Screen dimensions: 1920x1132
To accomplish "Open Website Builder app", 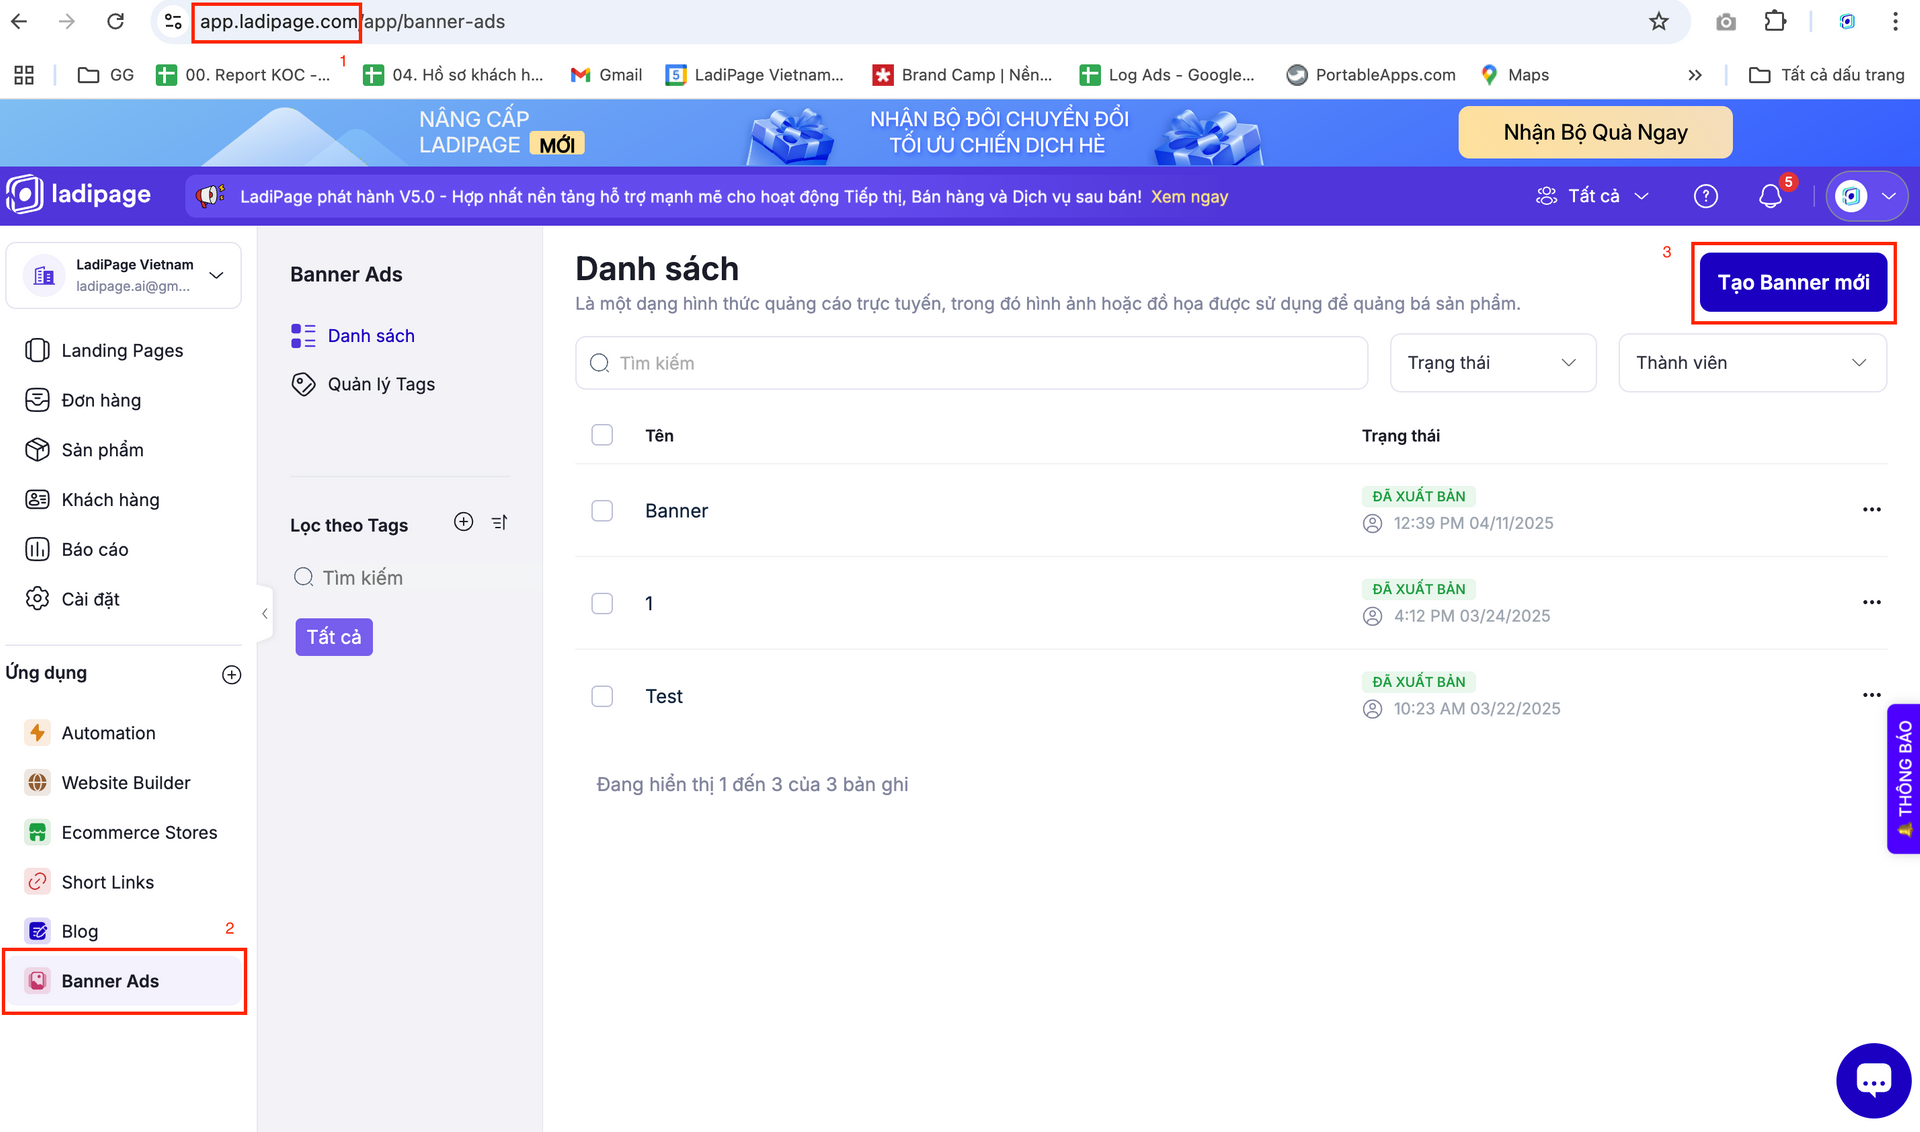I will 125,783.
